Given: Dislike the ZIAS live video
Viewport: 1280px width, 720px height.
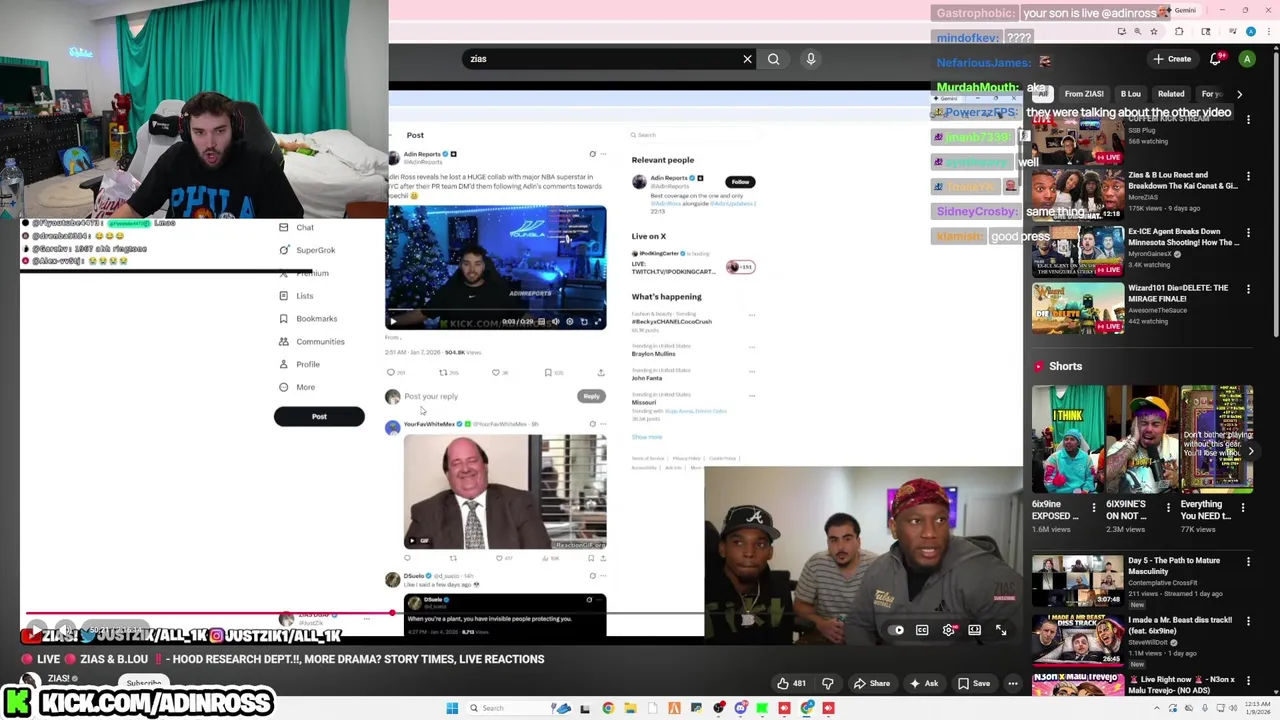Looking at the screenshot, I should pyautogui.click(x=828, y=684).
